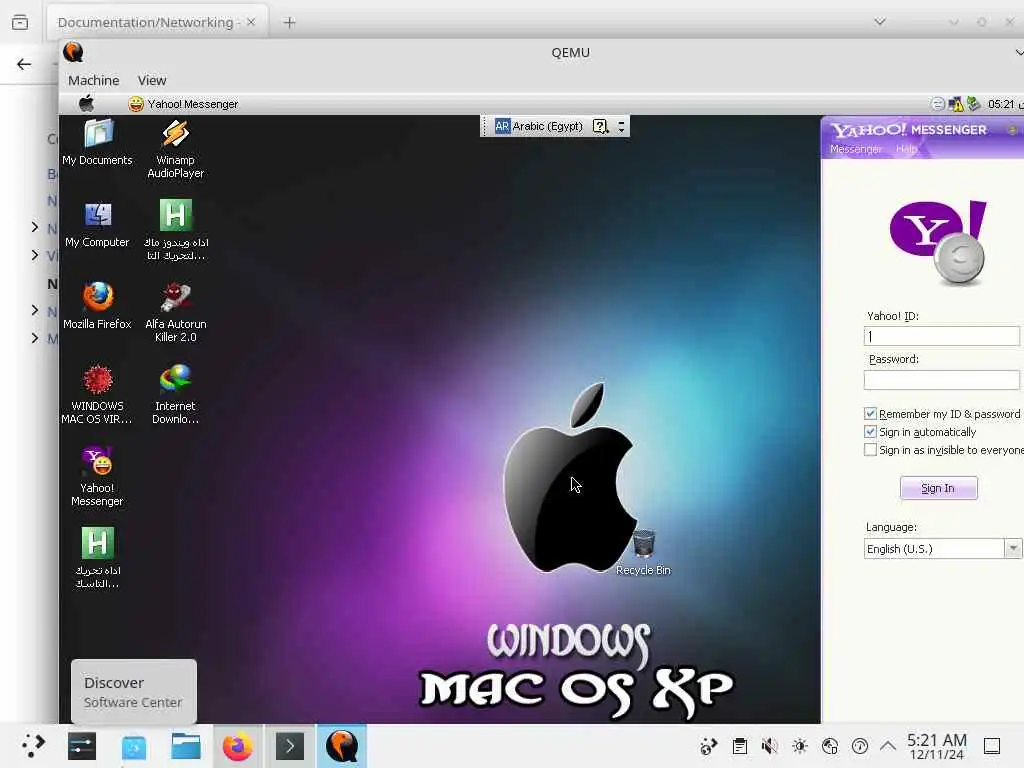The image size is (1024, 768).
Task: Close the Documentation/Networking tab
Action: click(251, 22)
